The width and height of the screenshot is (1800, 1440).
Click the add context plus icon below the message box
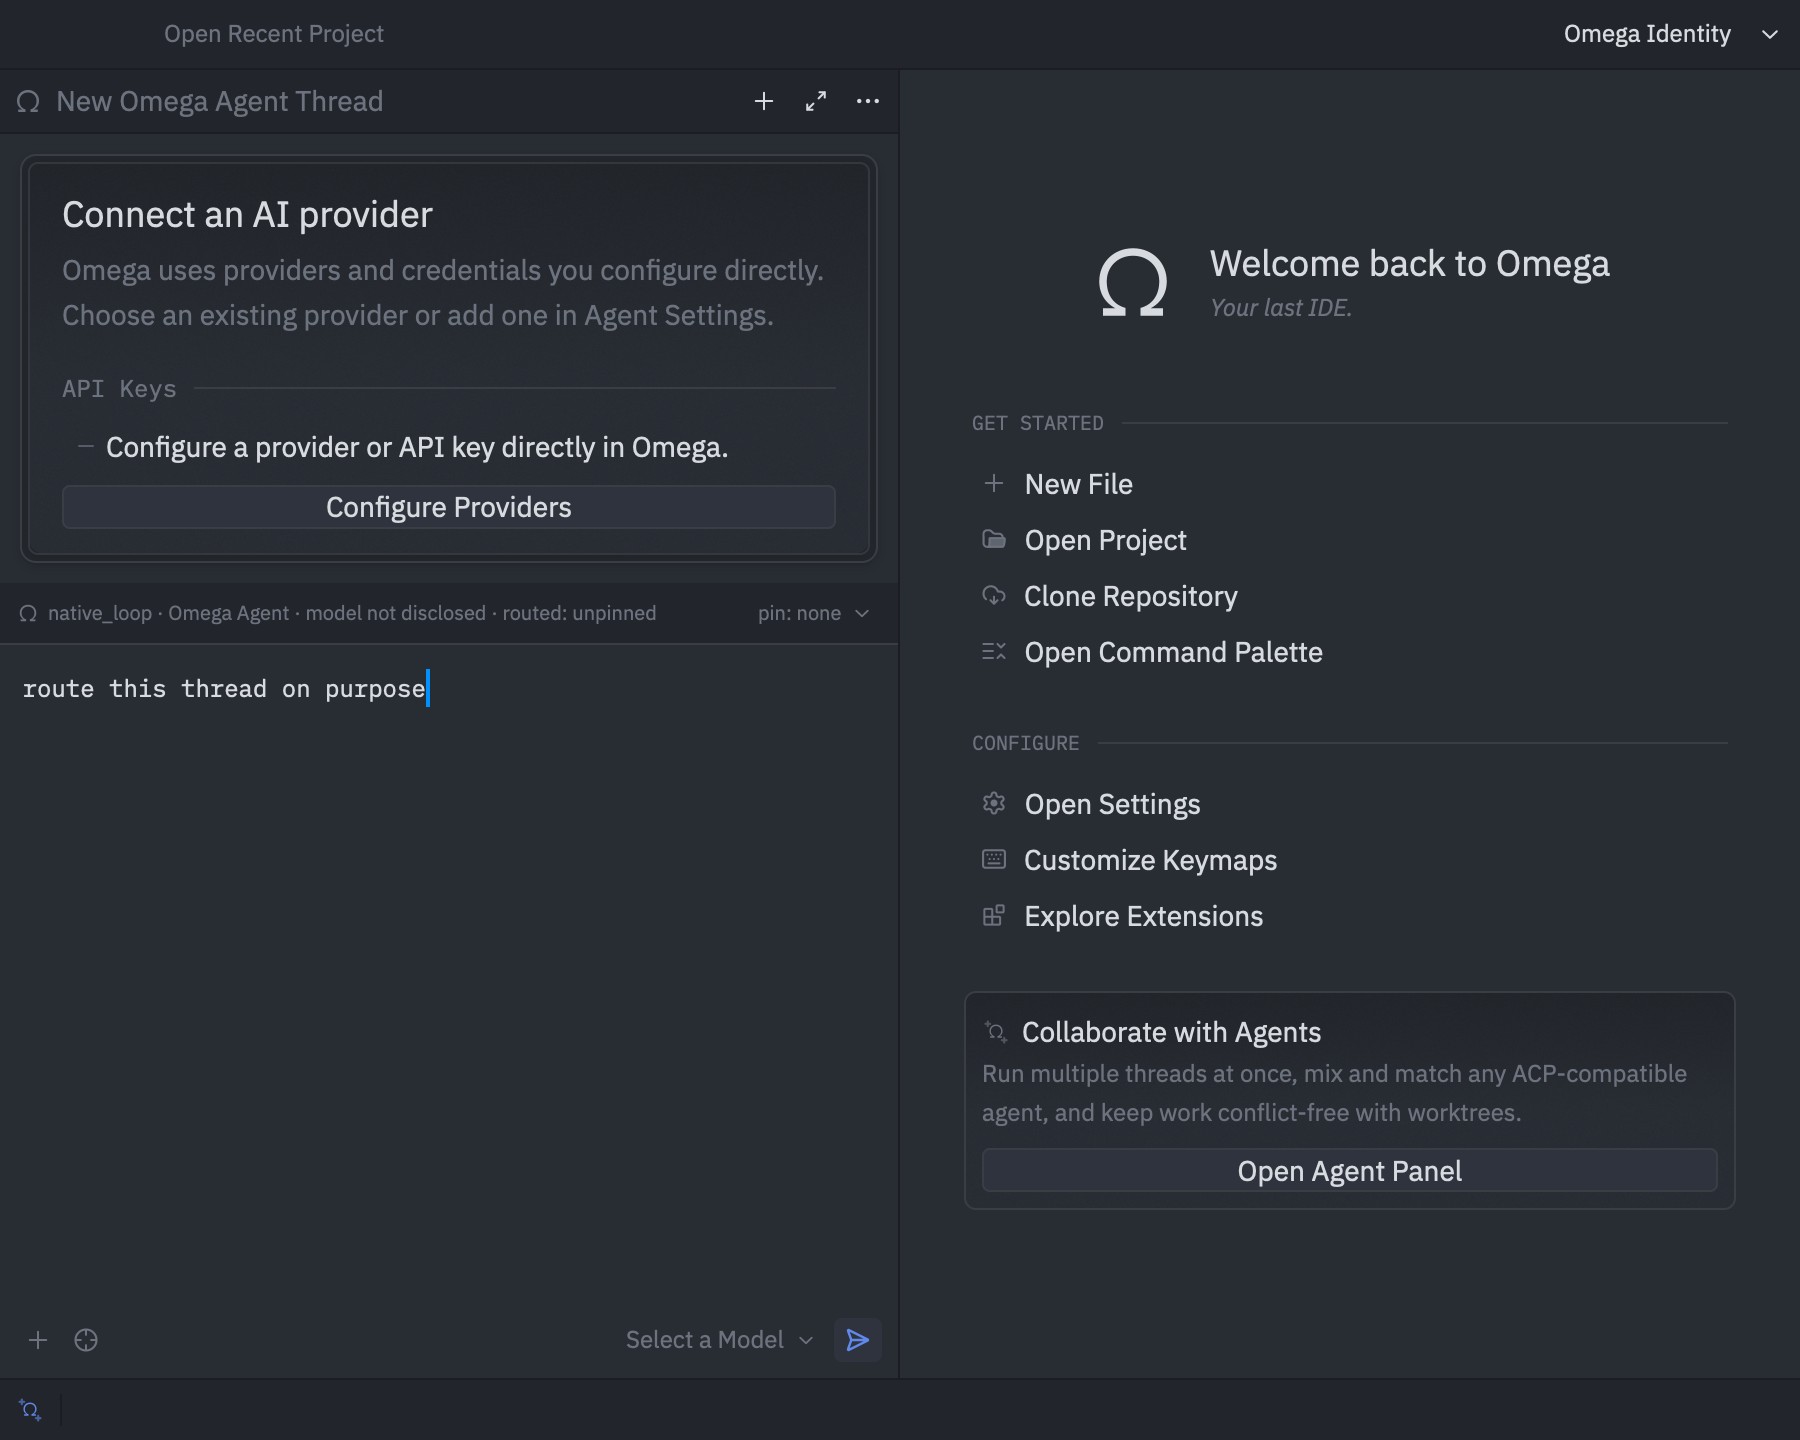[x=38, y=1340]
